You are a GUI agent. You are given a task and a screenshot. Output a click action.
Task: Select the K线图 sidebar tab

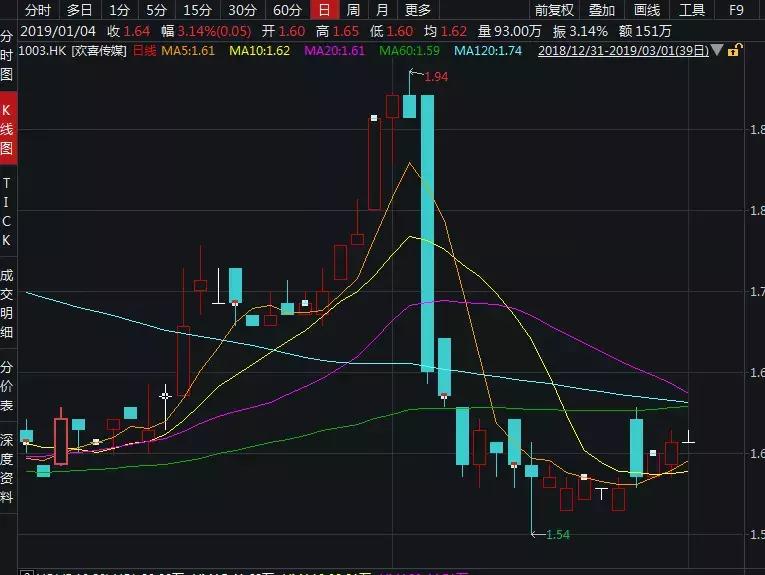[x=6, y=128]
